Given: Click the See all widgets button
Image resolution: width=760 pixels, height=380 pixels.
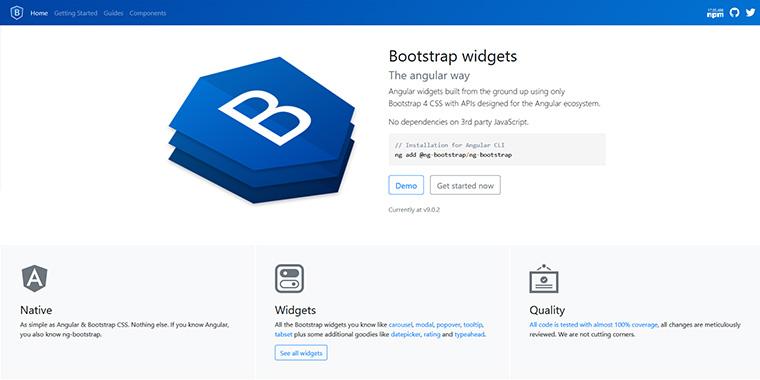Looking at the screenshot, I should [x=301, y=353].
